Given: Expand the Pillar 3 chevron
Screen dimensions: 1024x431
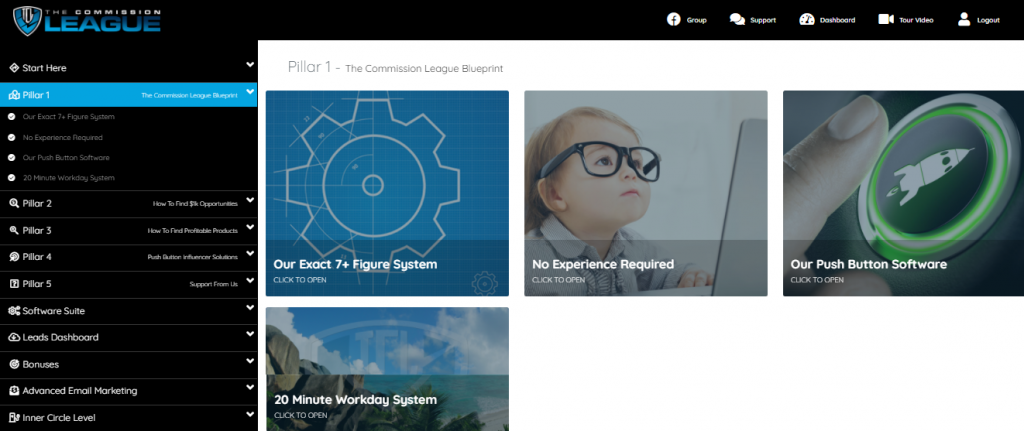Looking at the screenshot, I should point(250,227).
